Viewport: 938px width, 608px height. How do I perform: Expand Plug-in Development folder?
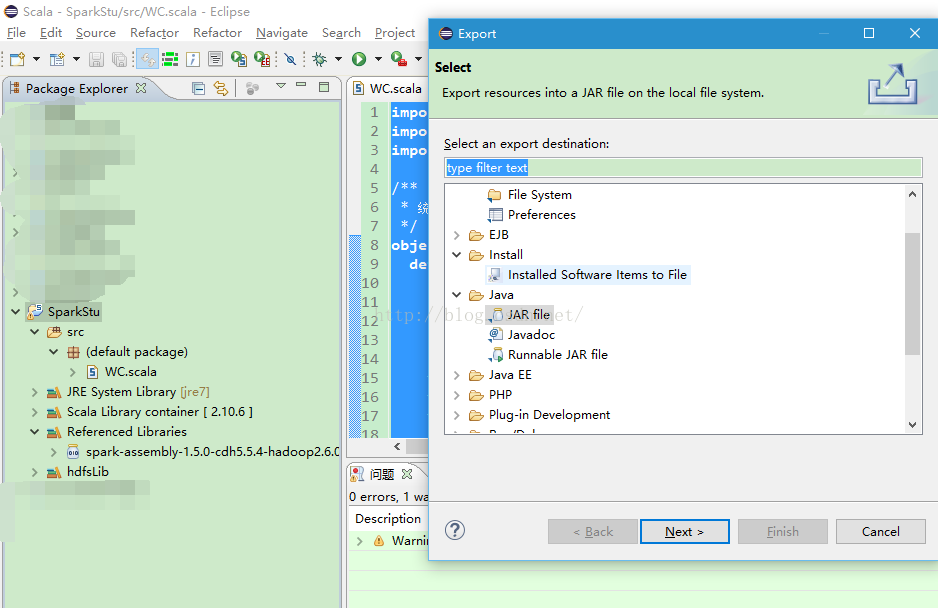point(457,415)
